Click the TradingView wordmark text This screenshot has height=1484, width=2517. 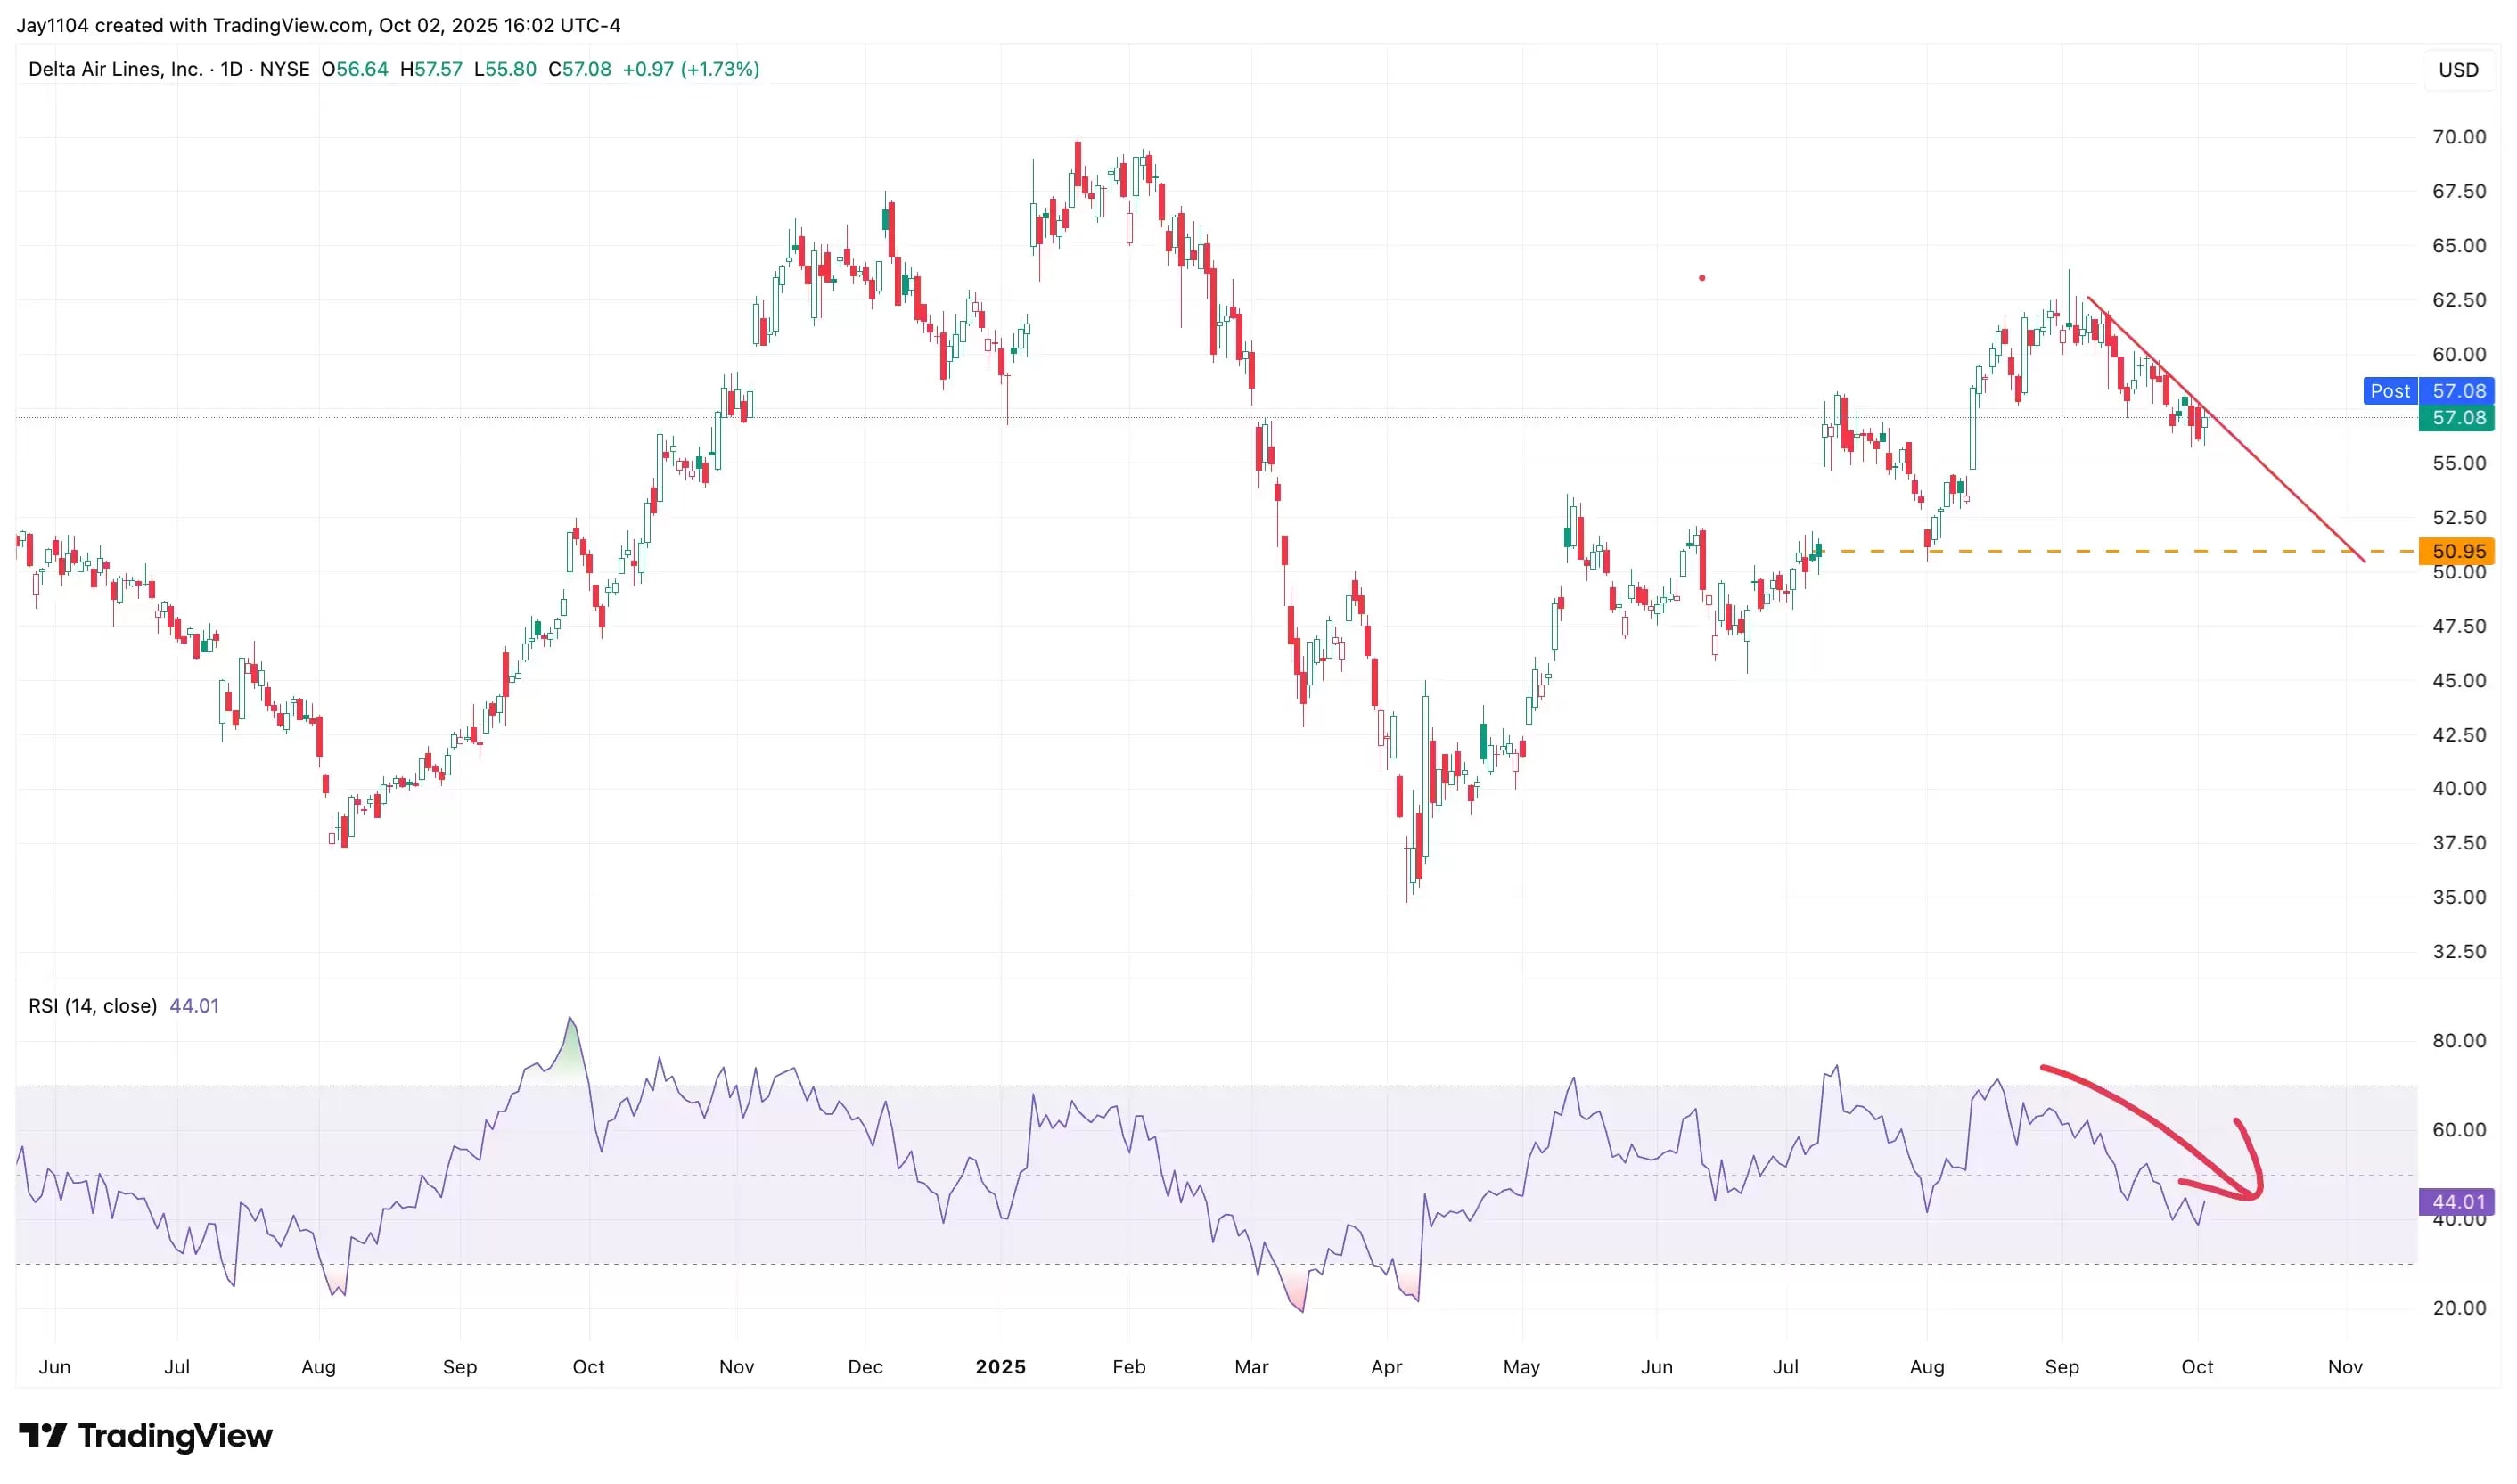point(175,1436)
